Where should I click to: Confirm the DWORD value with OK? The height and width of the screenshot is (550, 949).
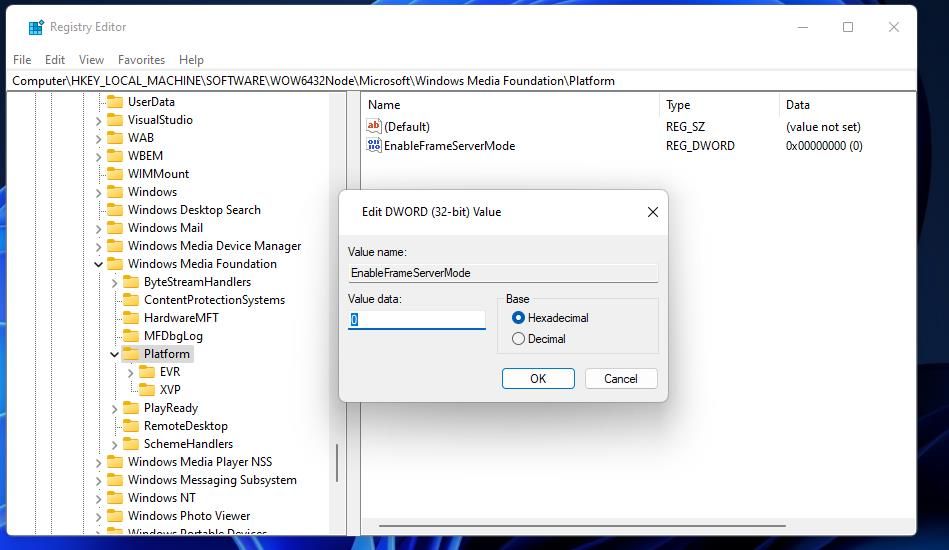(538, 379)
